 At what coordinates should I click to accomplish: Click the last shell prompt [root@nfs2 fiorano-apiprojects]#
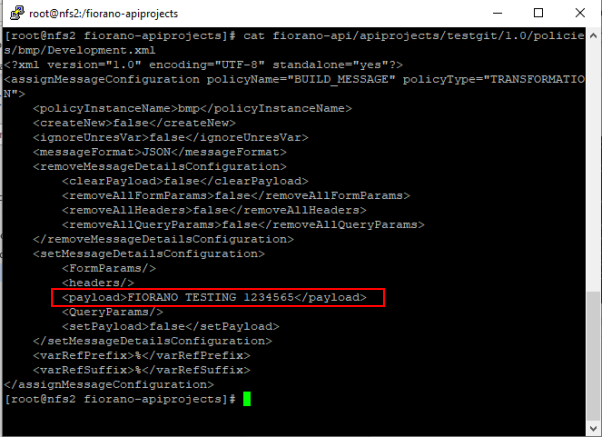pyautogui.click(x=120, y=399)
